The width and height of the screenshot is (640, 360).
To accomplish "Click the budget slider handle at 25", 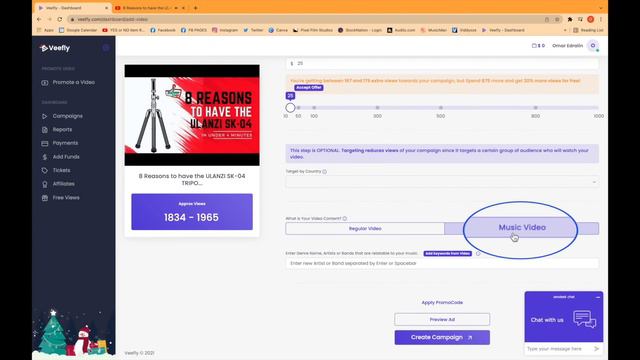I will tap(290, 108).
